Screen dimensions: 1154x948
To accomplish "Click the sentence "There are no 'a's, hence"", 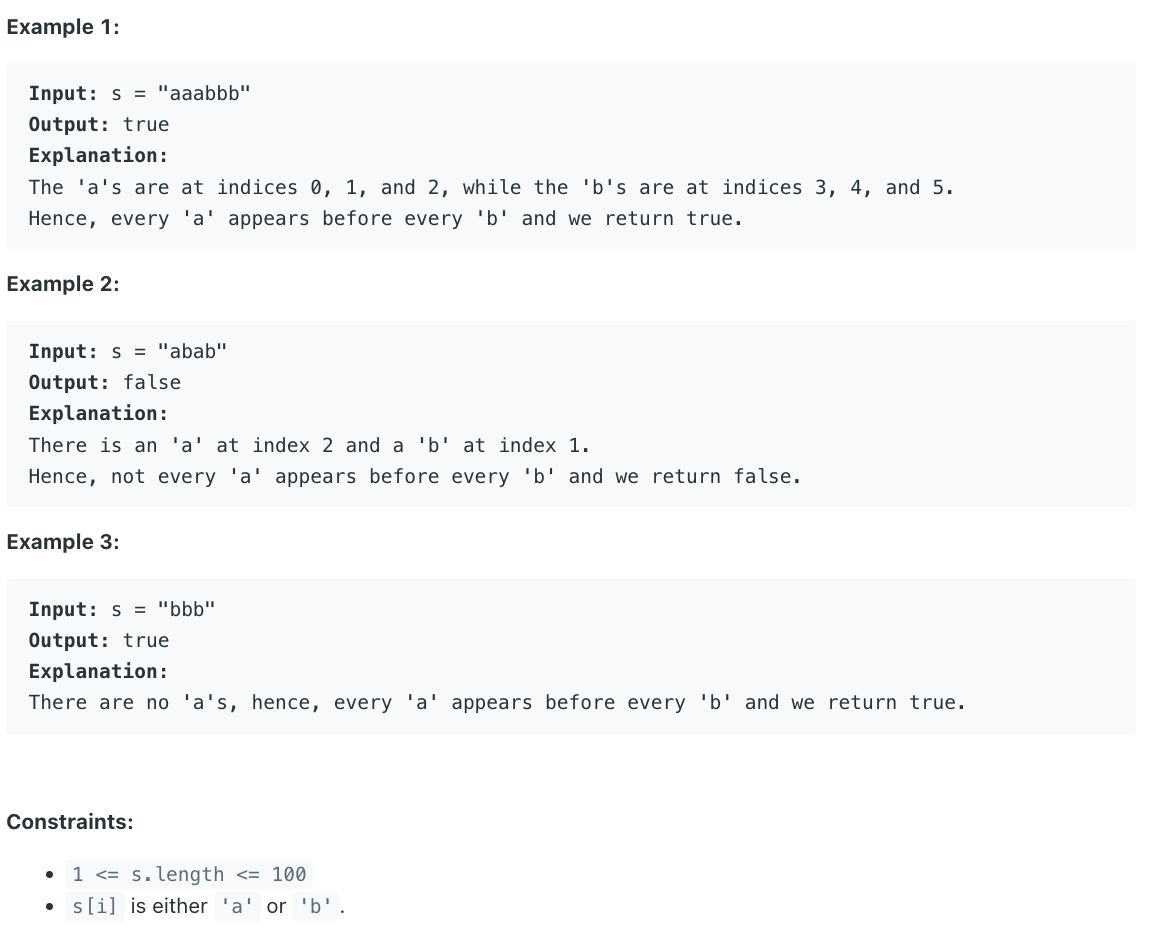I will tap(497, 703).
